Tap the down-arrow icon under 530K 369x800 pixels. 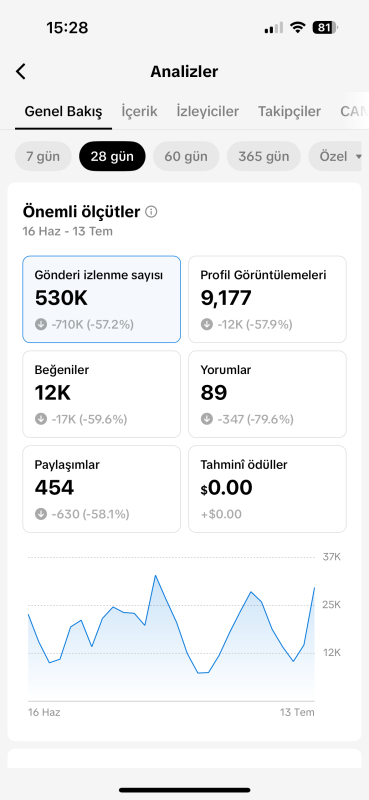[41, 324]
